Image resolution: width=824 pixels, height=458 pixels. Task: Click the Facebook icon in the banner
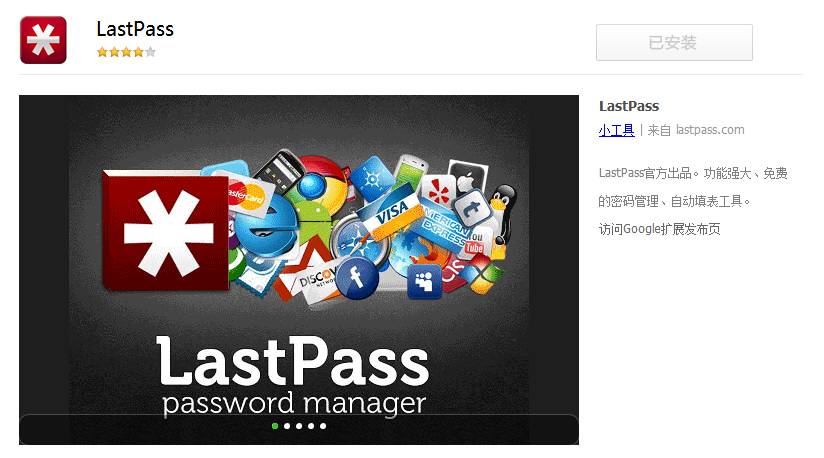point(357,277)
